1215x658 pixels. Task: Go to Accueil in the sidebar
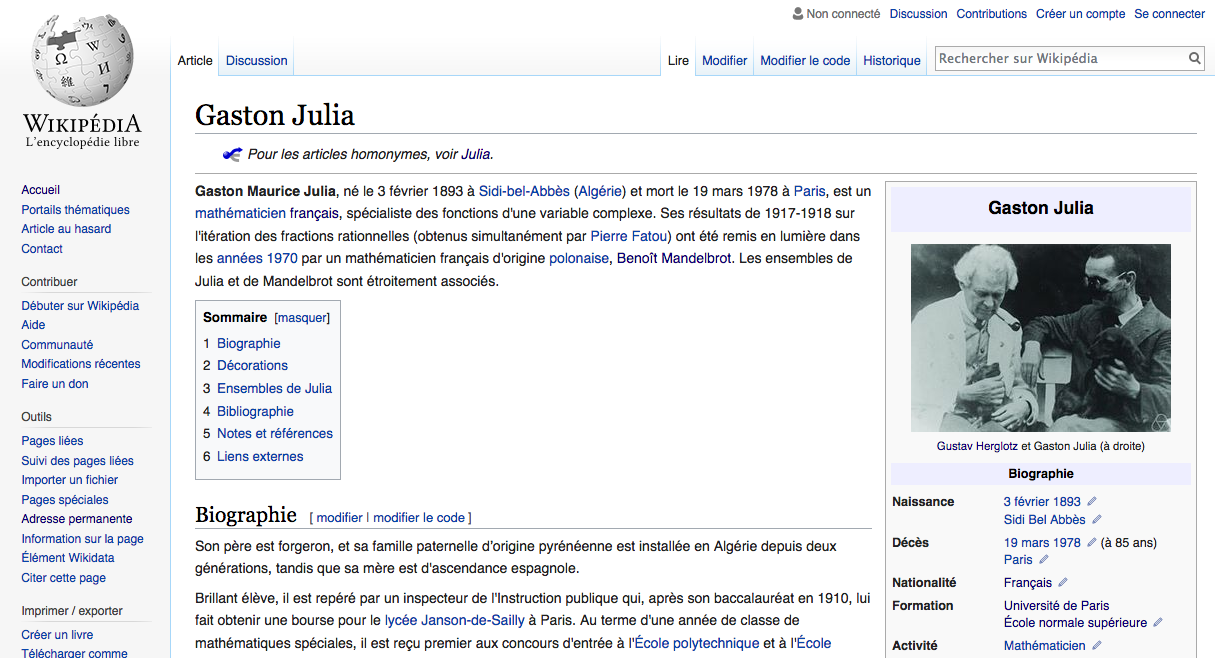(x=41, y=190)
